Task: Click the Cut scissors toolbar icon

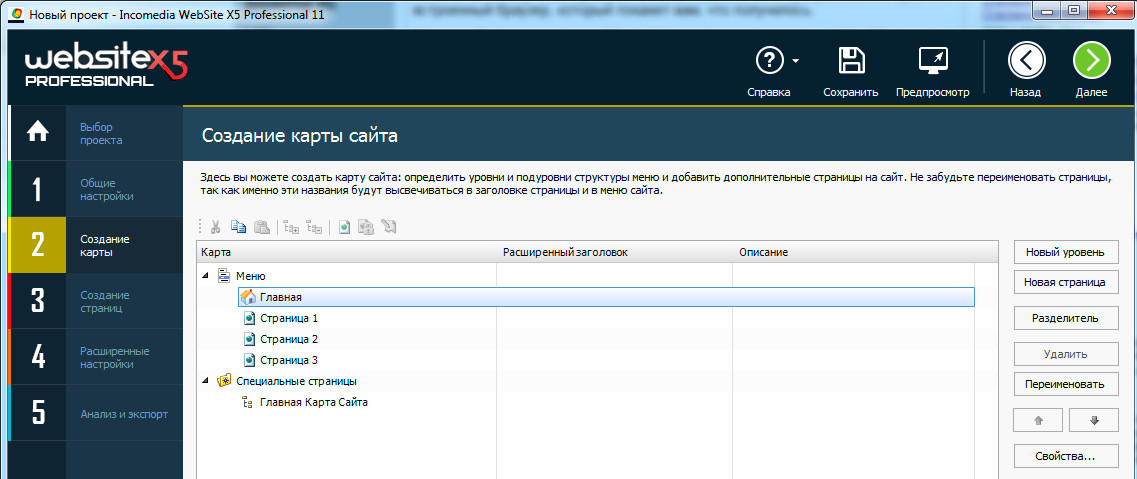Action: (x=215, y=227)
